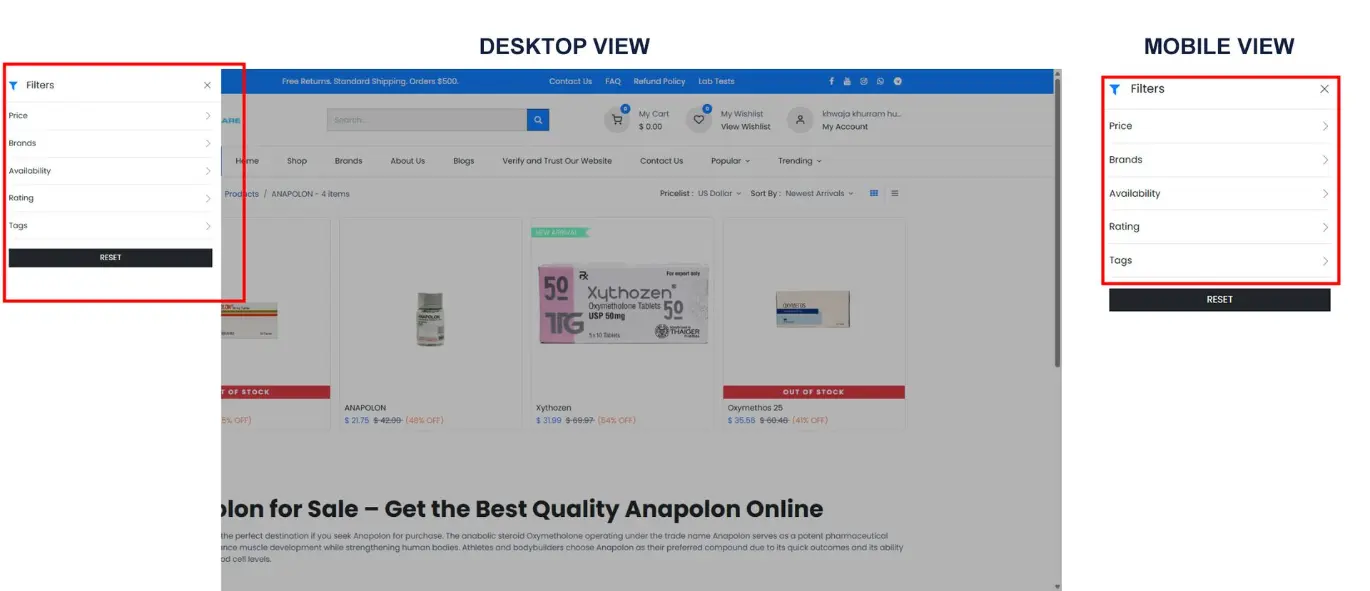Visit the Facebook page via header icon

tap(831, 81)
